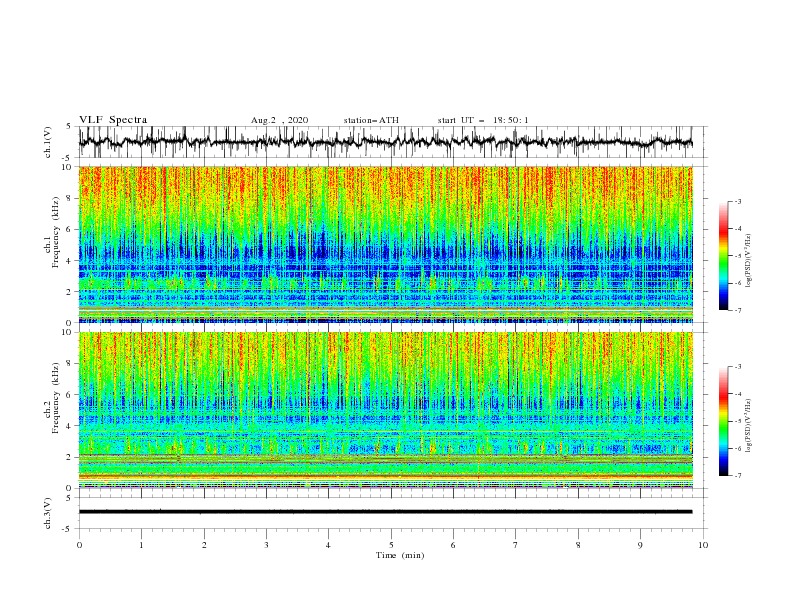Click time axis tick label "5"
The image size is (792, 612).
391,545
